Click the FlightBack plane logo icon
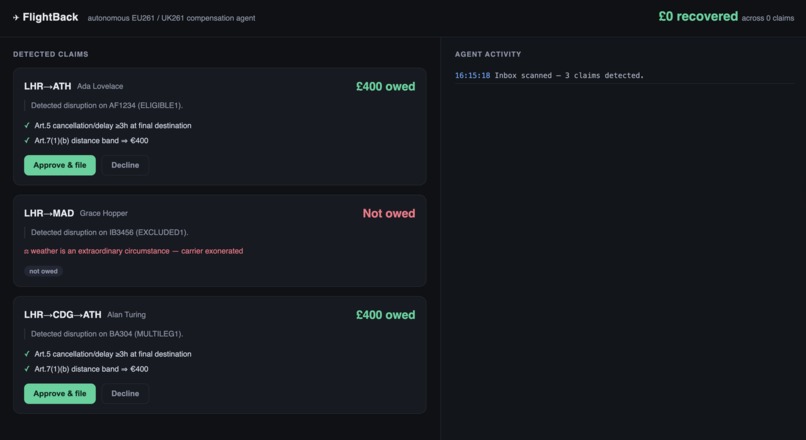This screenshot has height=440, width=806. (x=16, y=17)
